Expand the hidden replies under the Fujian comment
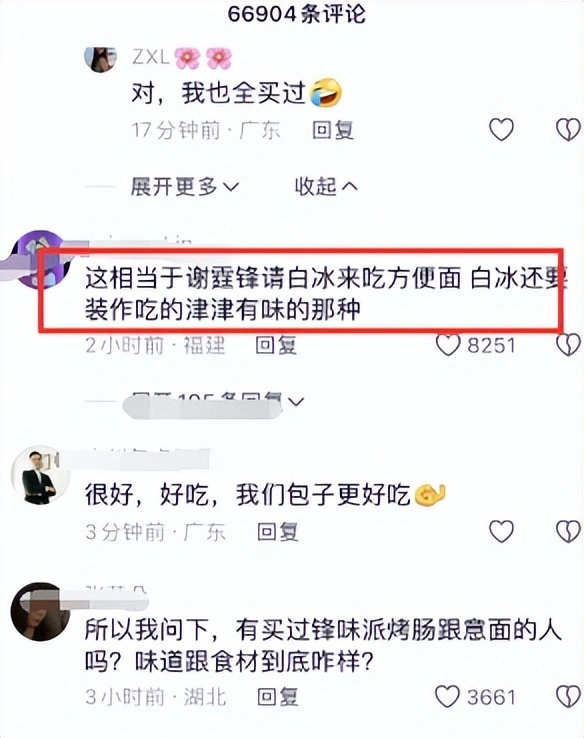 (216, 402)
